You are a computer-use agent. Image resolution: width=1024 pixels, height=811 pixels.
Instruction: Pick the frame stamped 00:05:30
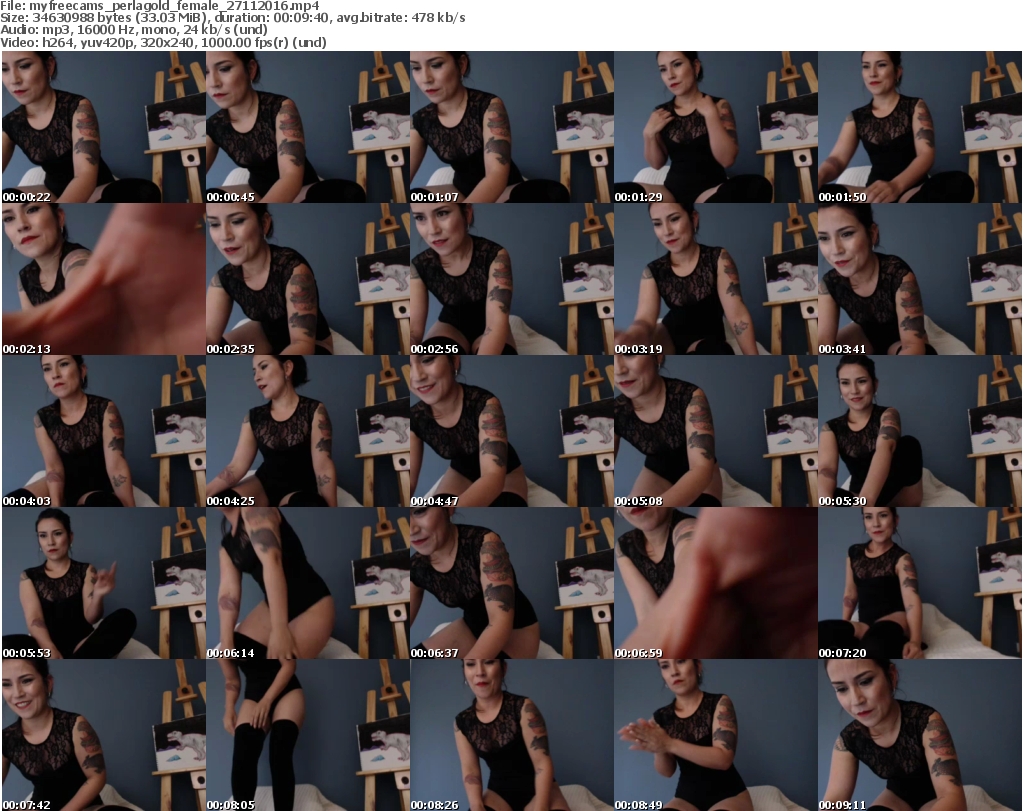tap(920, 432)
